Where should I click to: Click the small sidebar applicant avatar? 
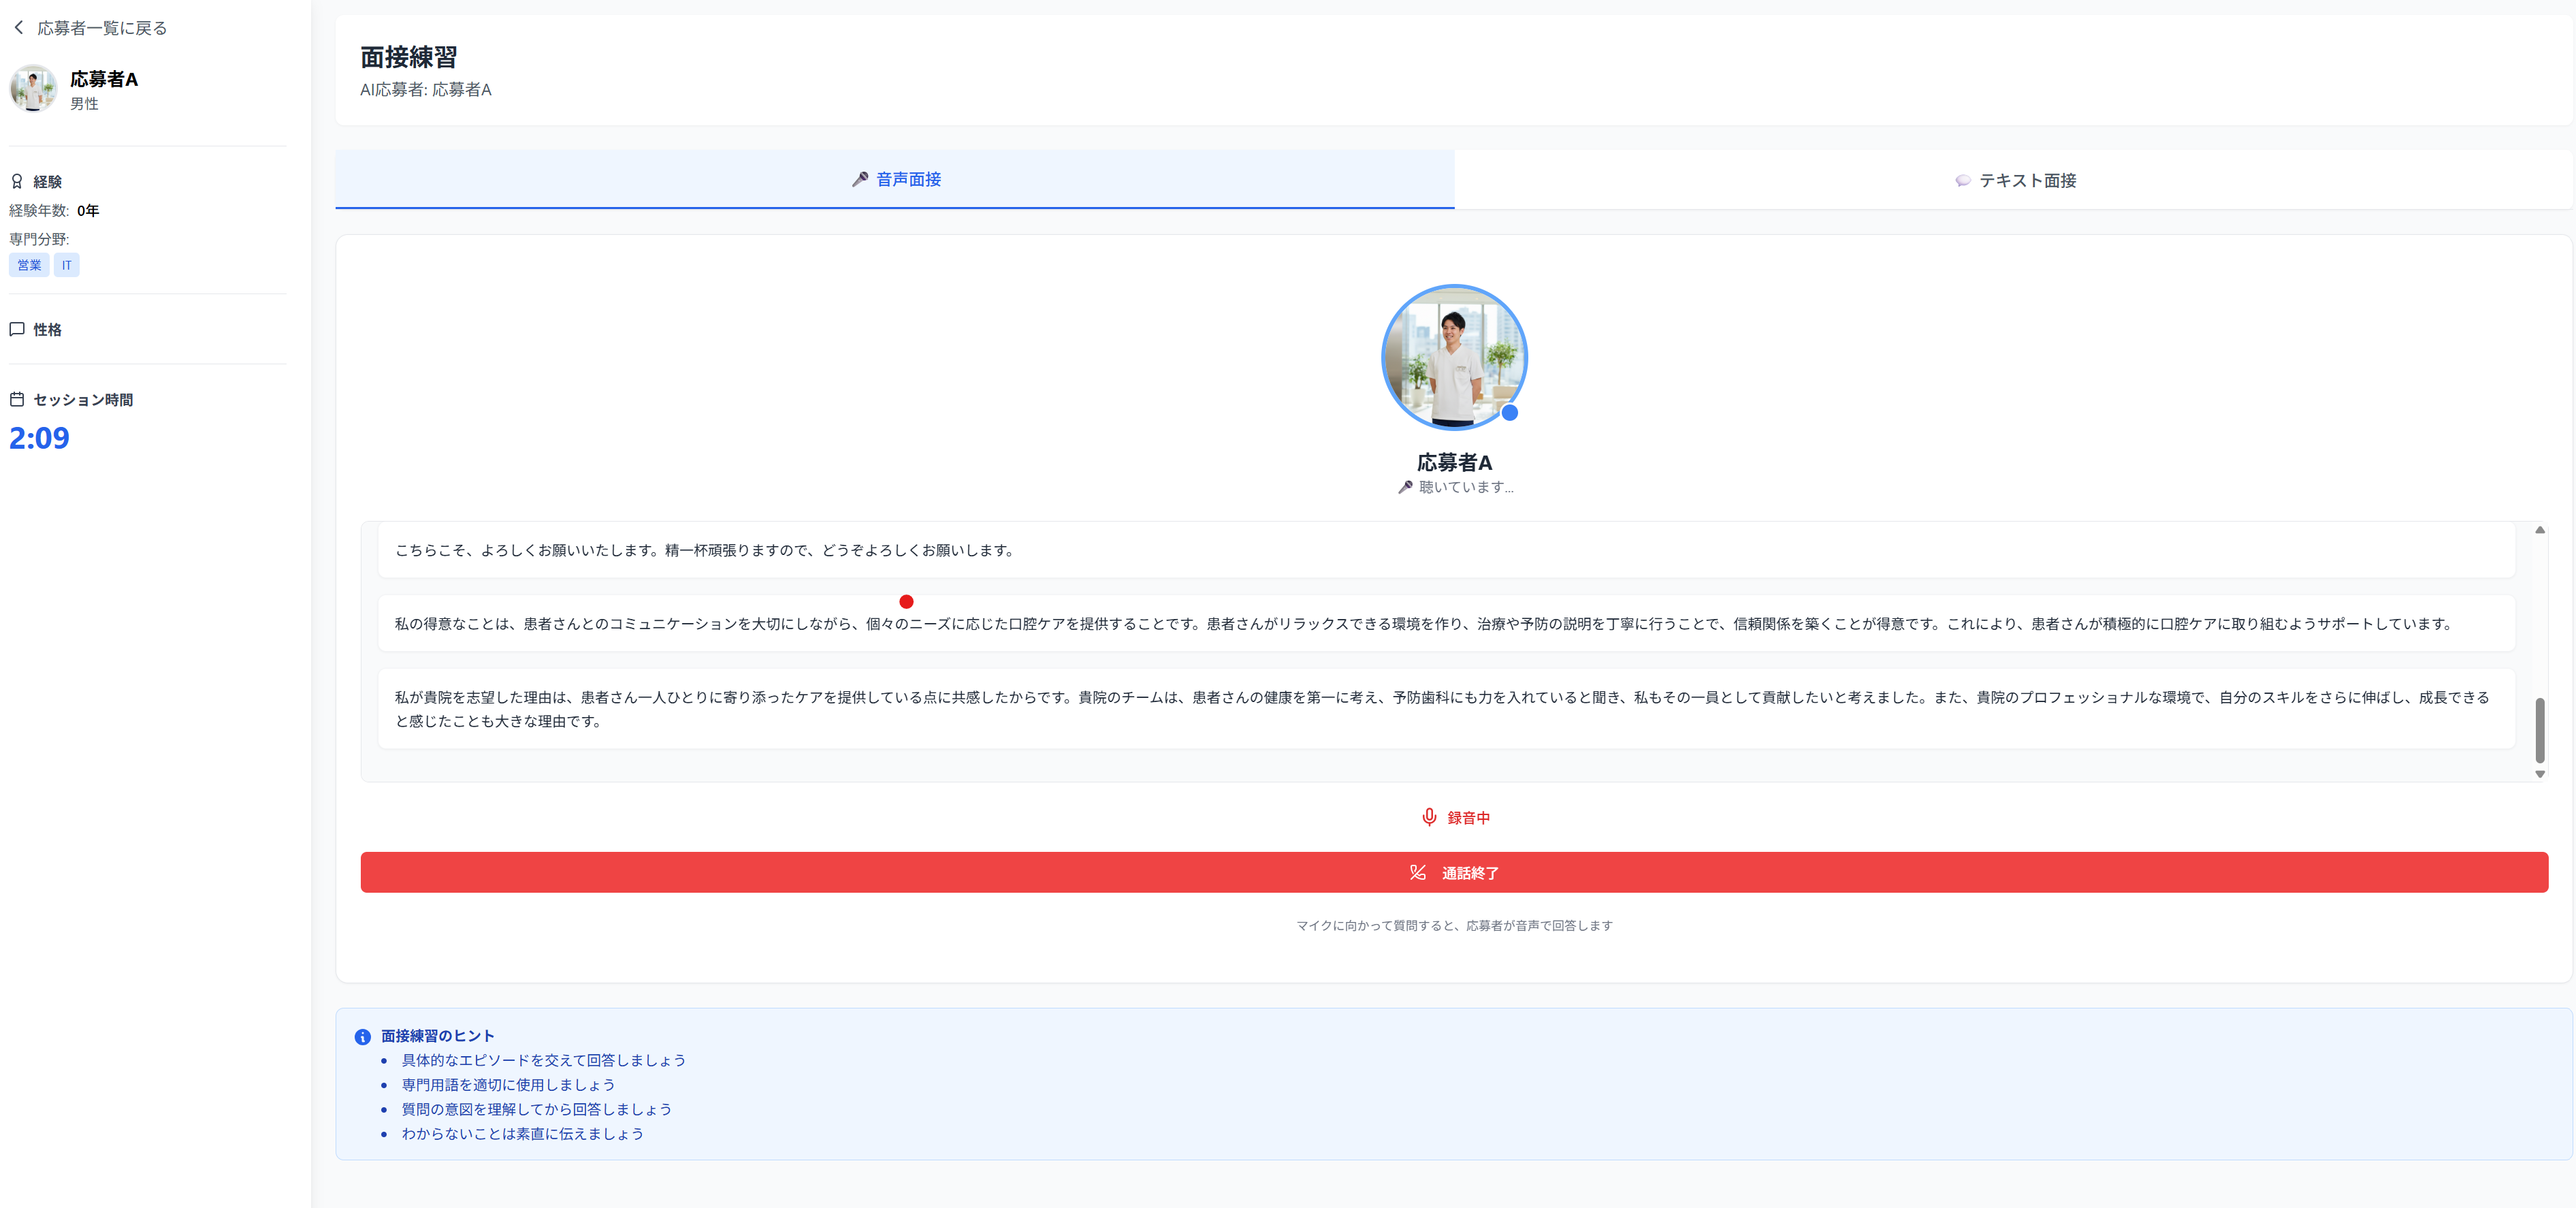[33, 89]
